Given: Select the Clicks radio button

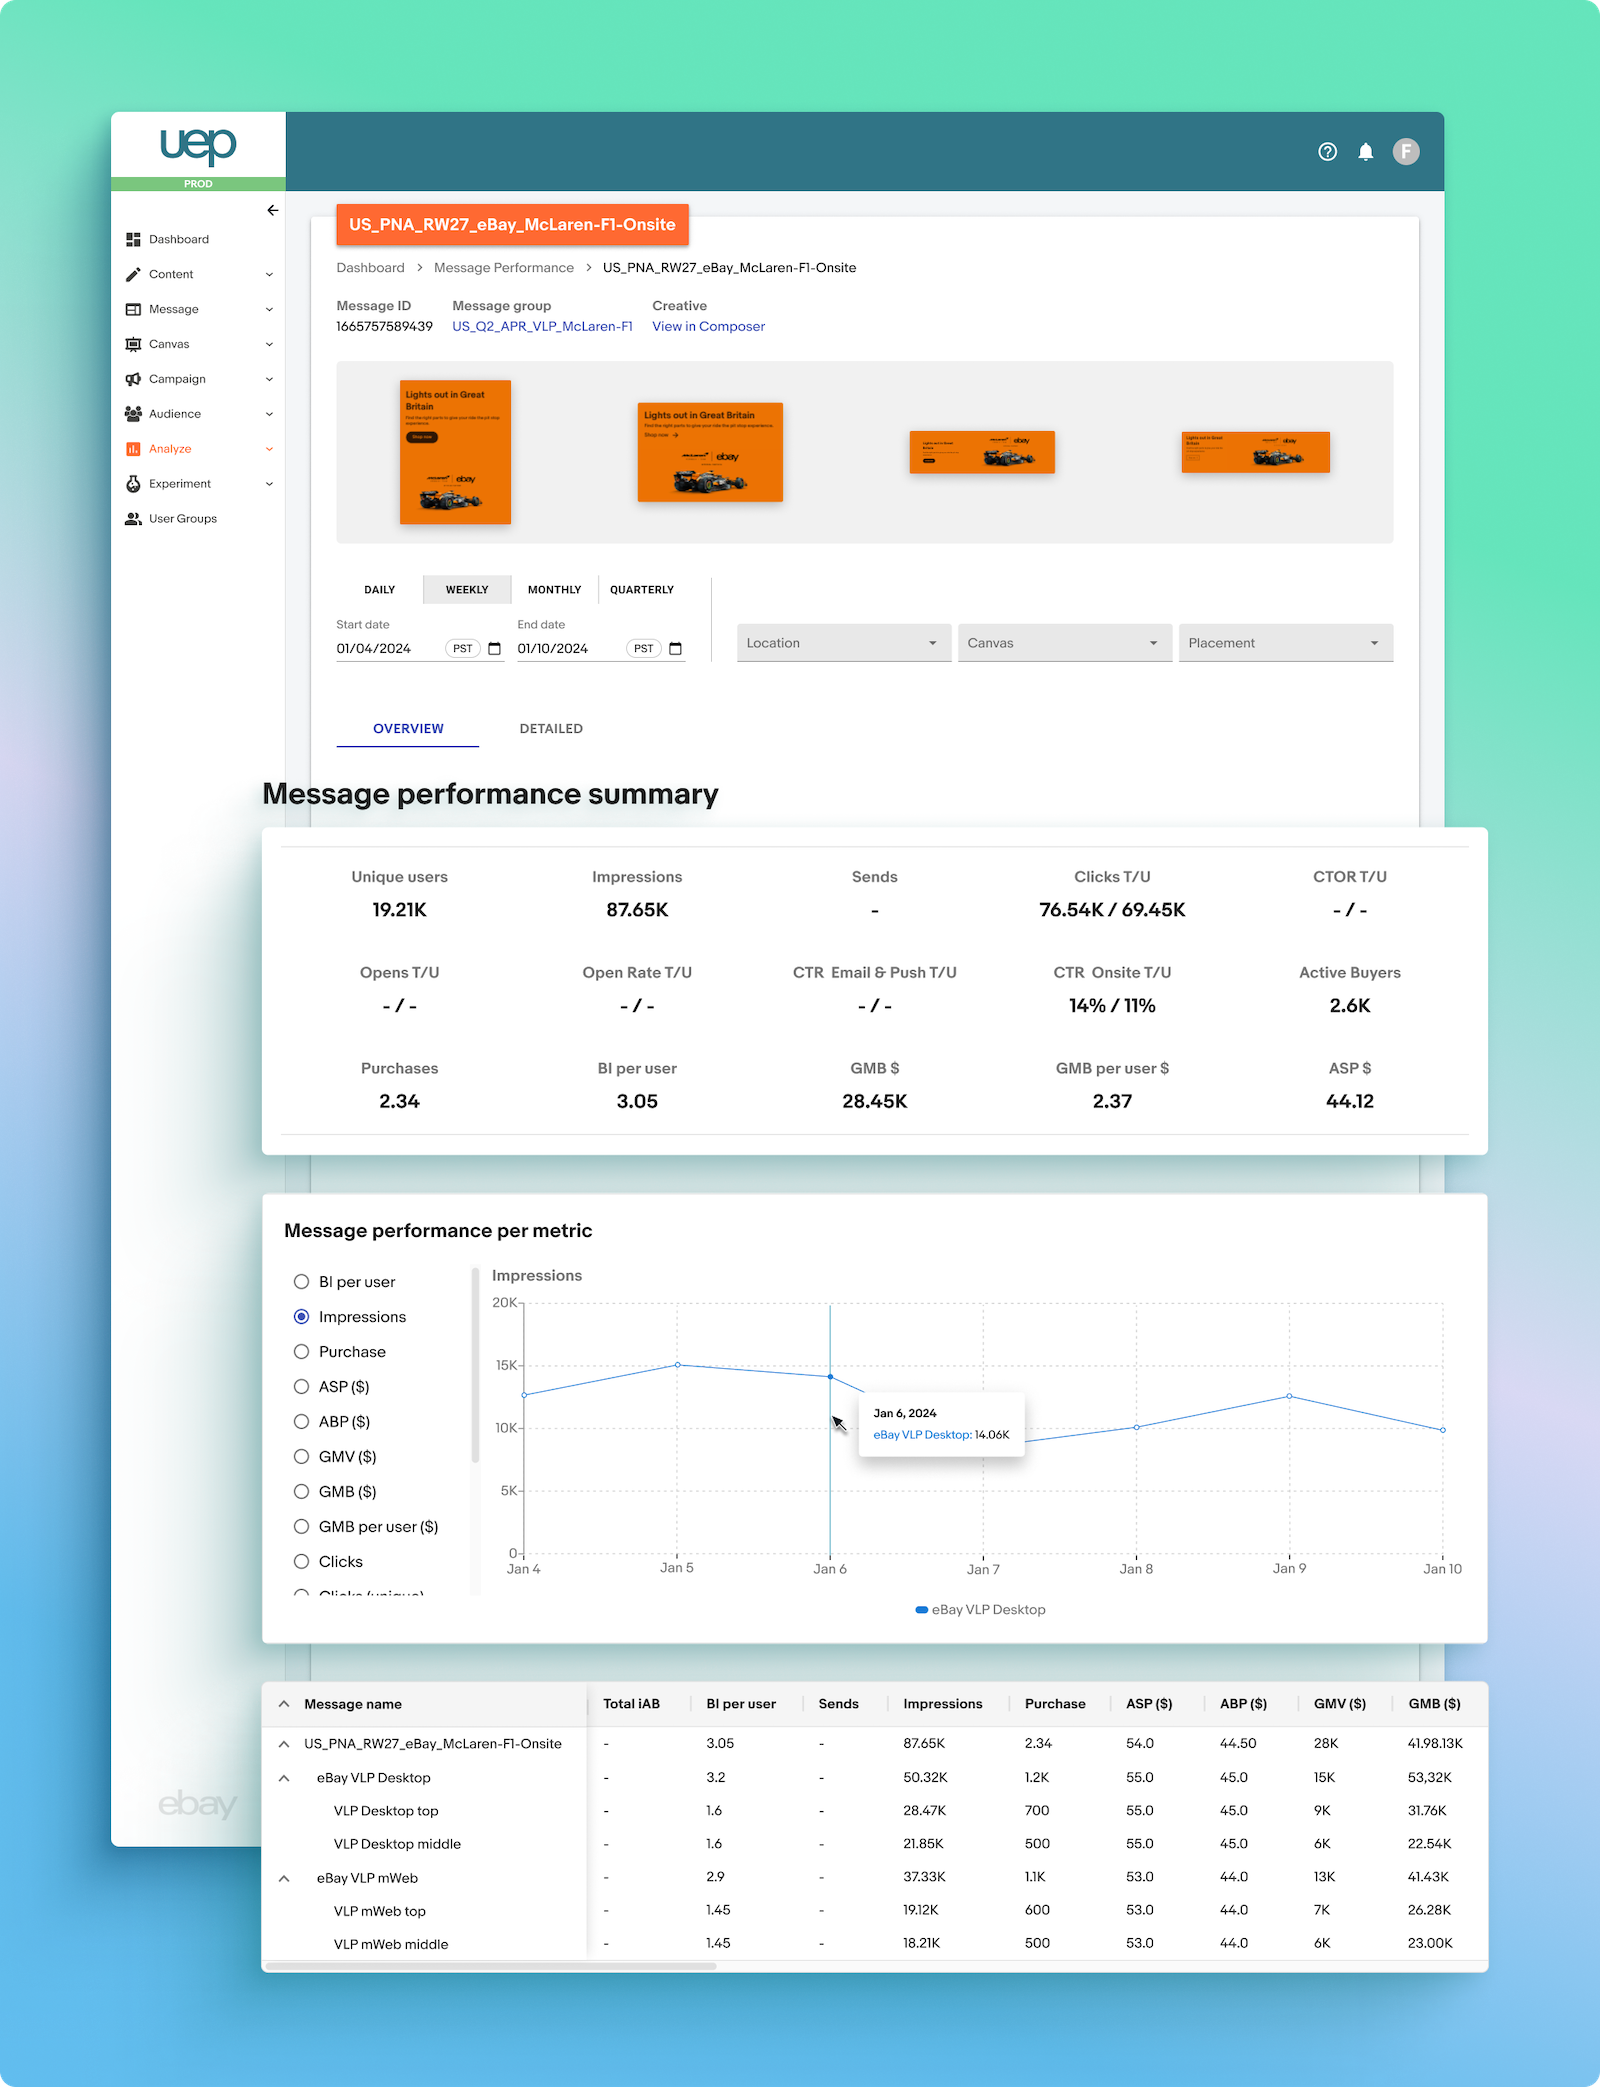Looking at the screenshot, I should [301, 1562].
